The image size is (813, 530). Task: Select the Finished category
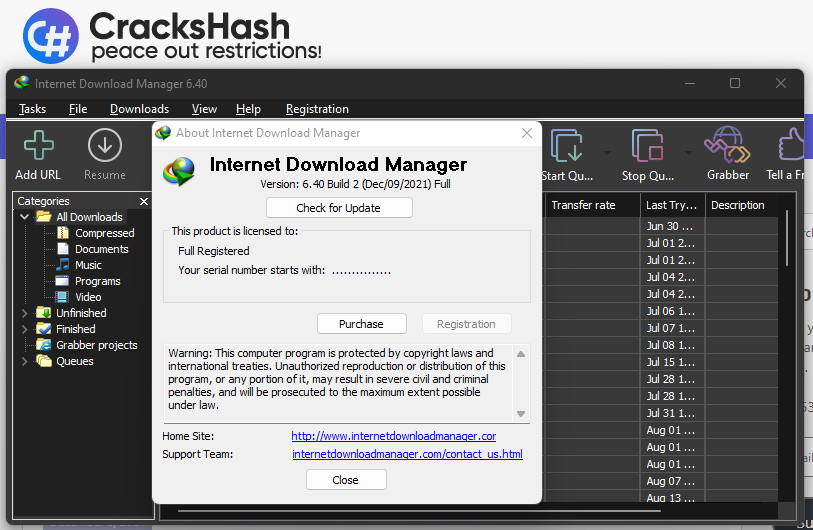[x=76, y=329]
